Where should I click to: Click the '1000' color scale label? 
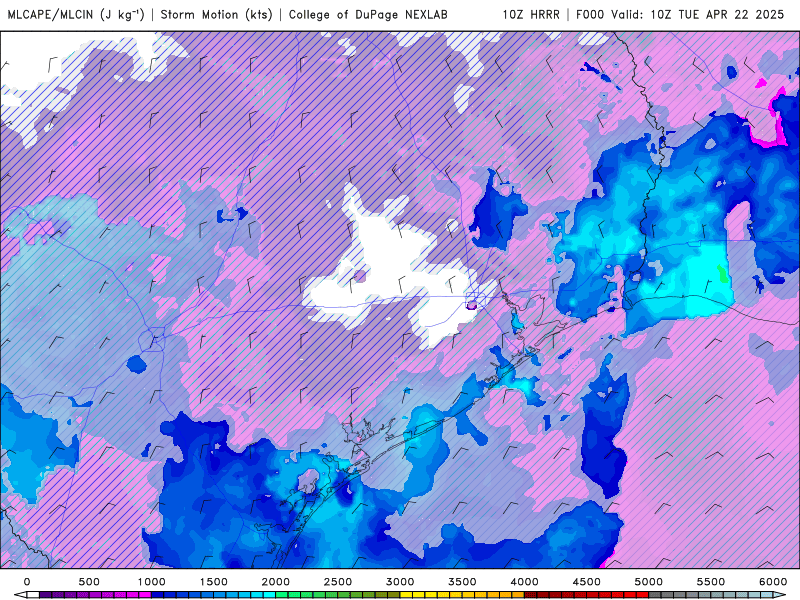point(151,582)
